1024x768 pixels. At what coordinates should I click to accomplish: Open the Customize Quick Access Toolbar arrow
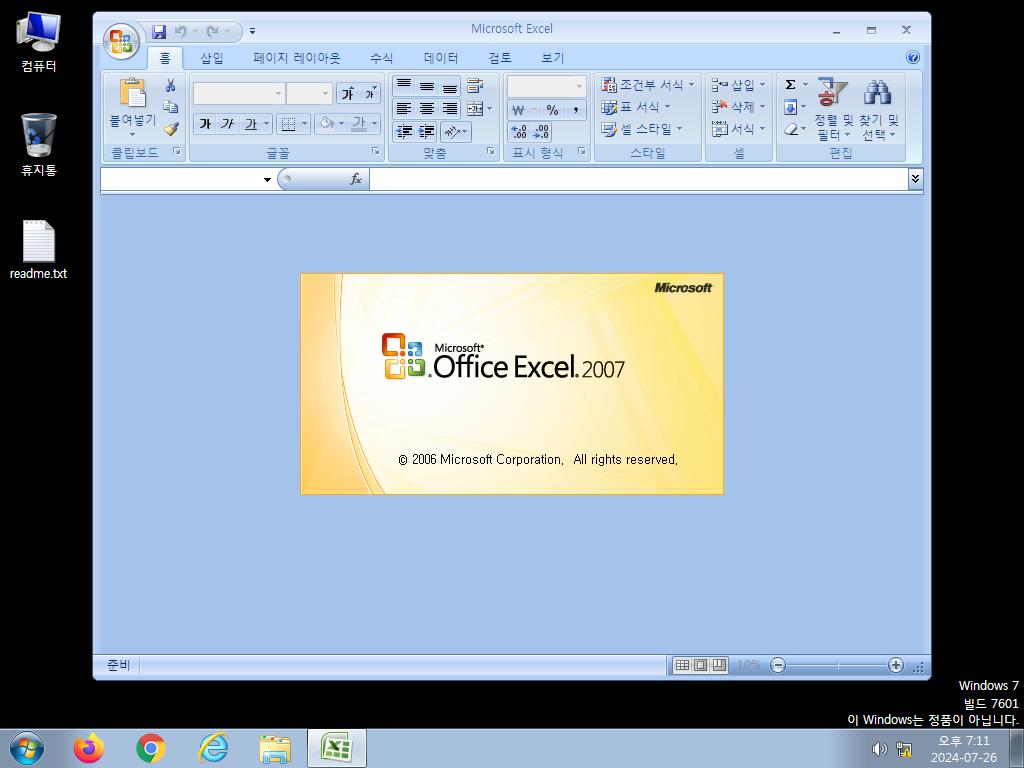pyautogui.click(x=252, y=31)
